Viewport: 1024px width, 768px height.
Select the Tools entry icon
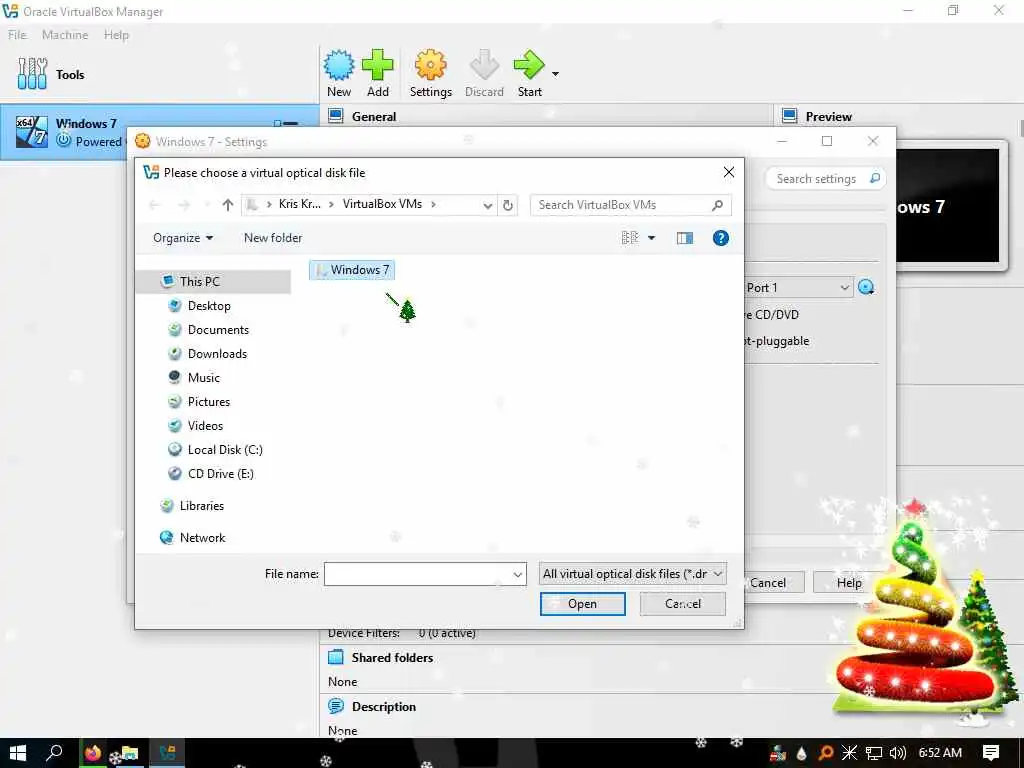(32, 74)
